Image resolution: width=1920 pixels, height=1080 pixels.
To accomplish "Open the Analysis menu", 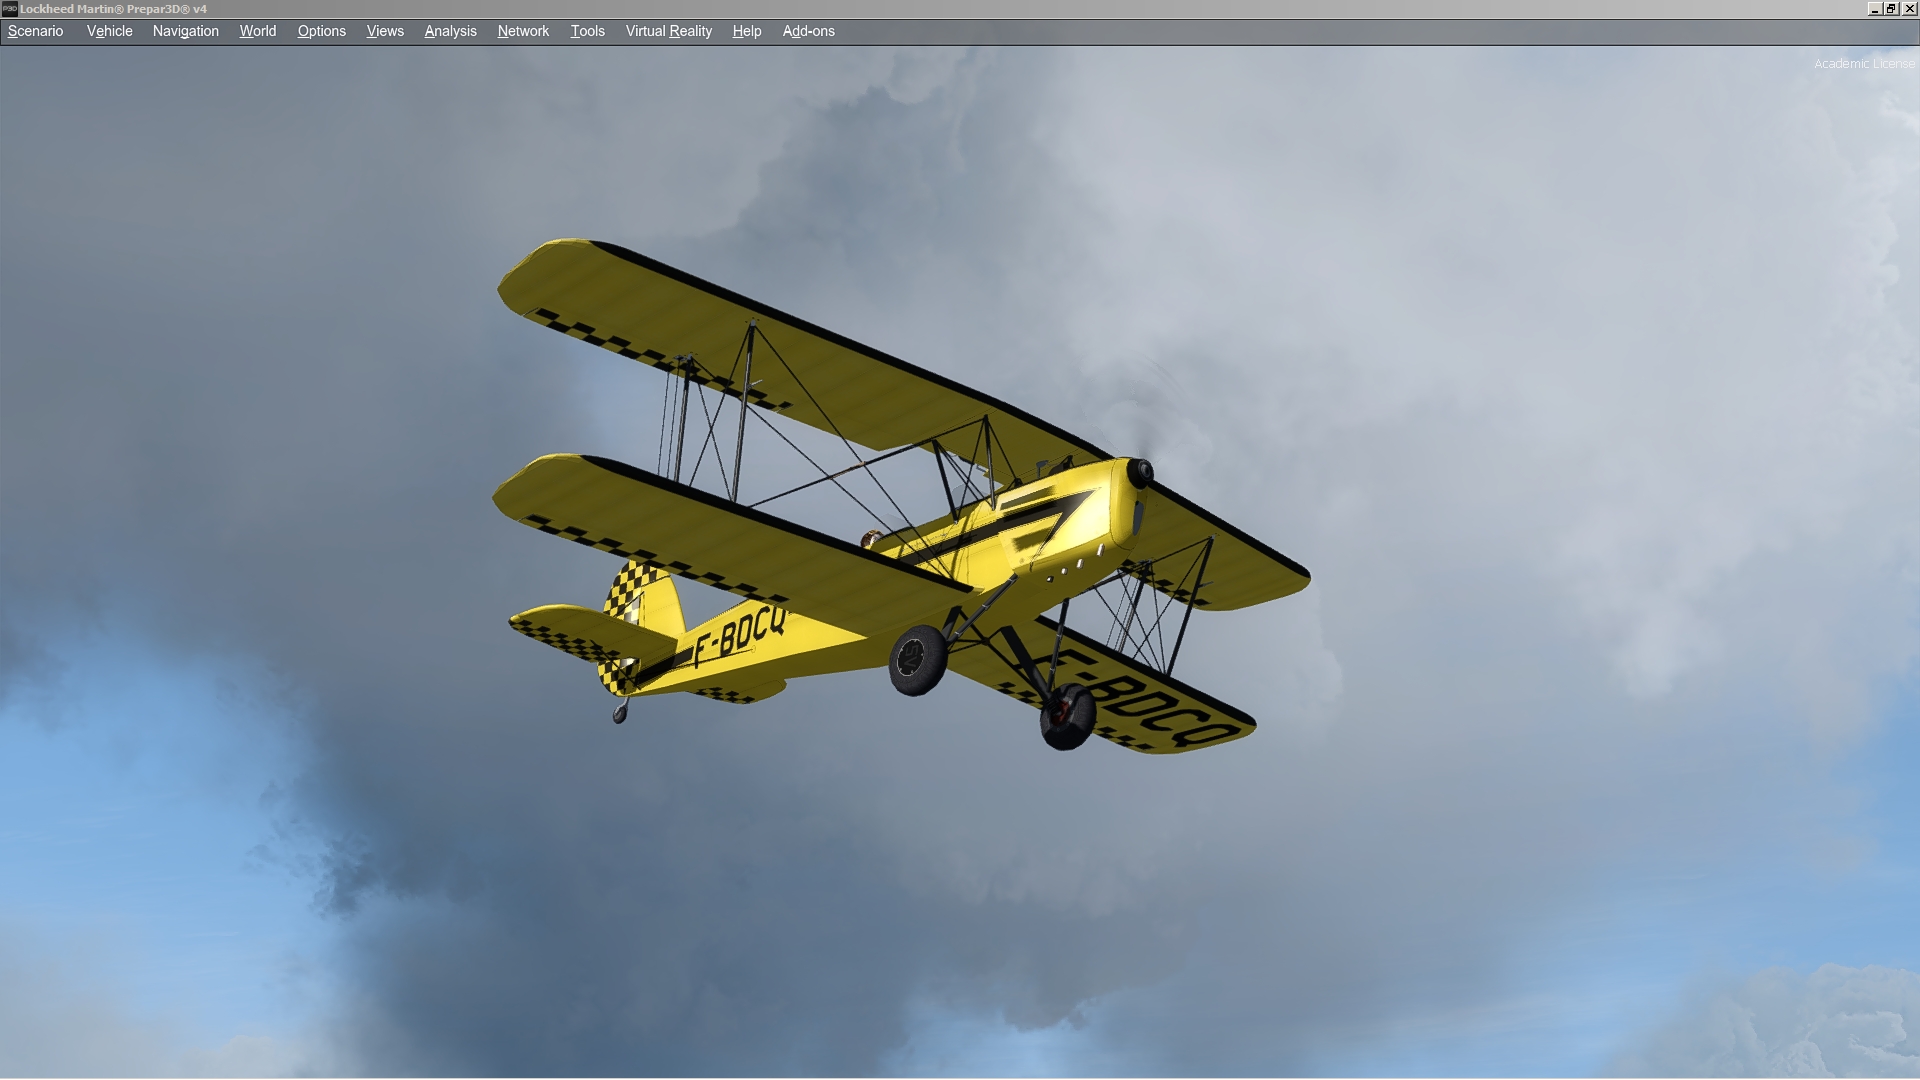I will [x=450, y=31].
